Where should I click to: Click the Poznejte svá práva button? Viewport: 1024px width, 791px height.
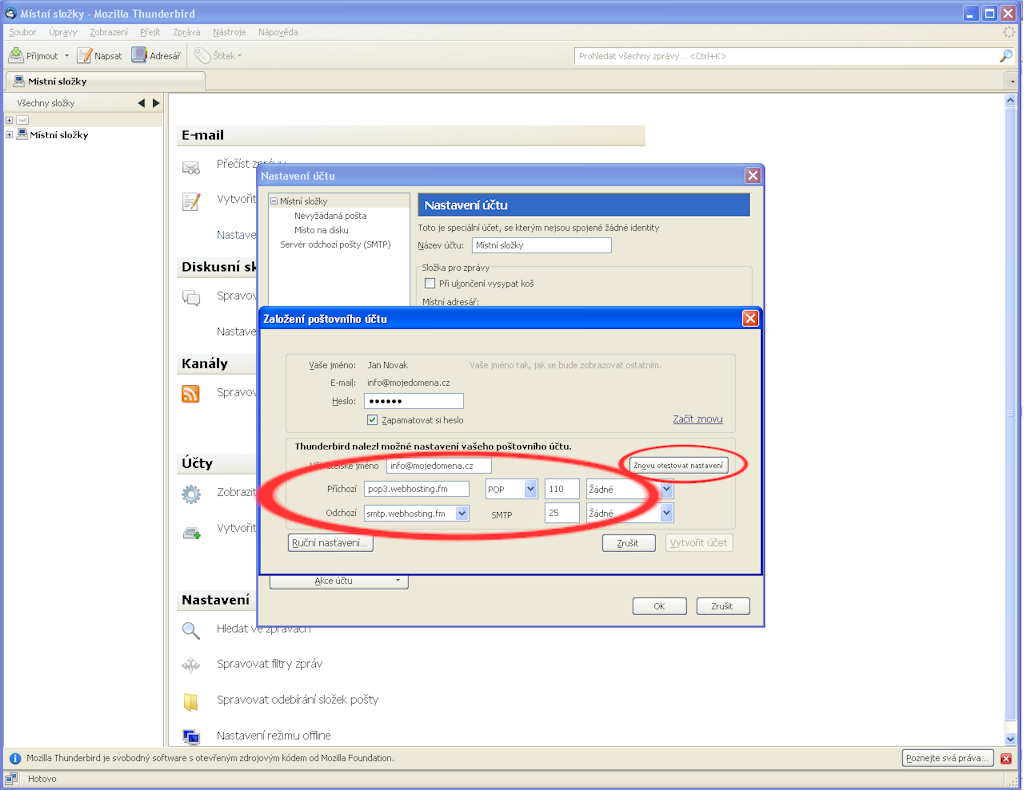[x=948, y=758]
